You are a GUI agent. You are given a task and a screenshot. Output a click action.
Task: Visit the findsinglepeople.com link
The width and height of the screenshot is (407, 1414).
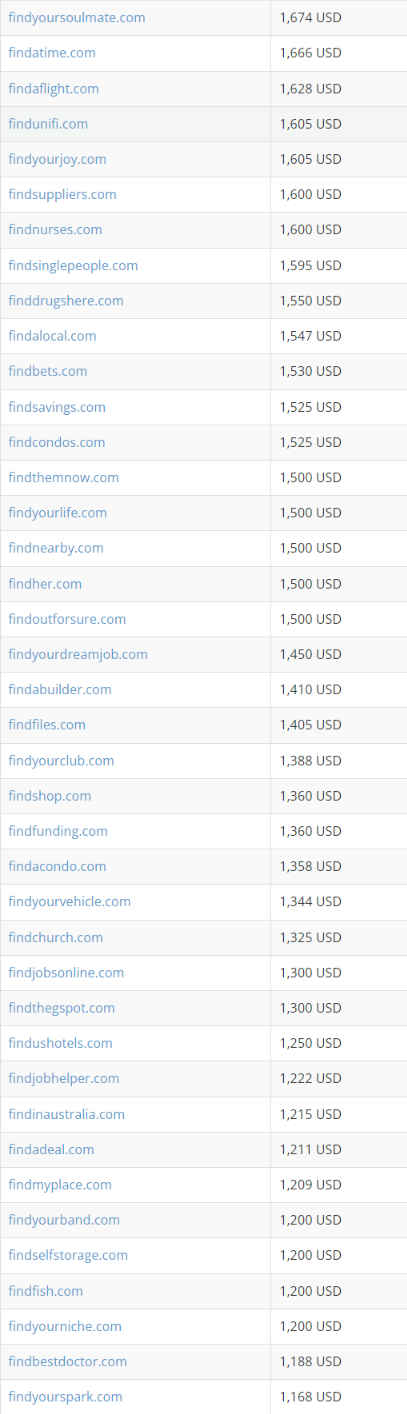coord(73,265)
